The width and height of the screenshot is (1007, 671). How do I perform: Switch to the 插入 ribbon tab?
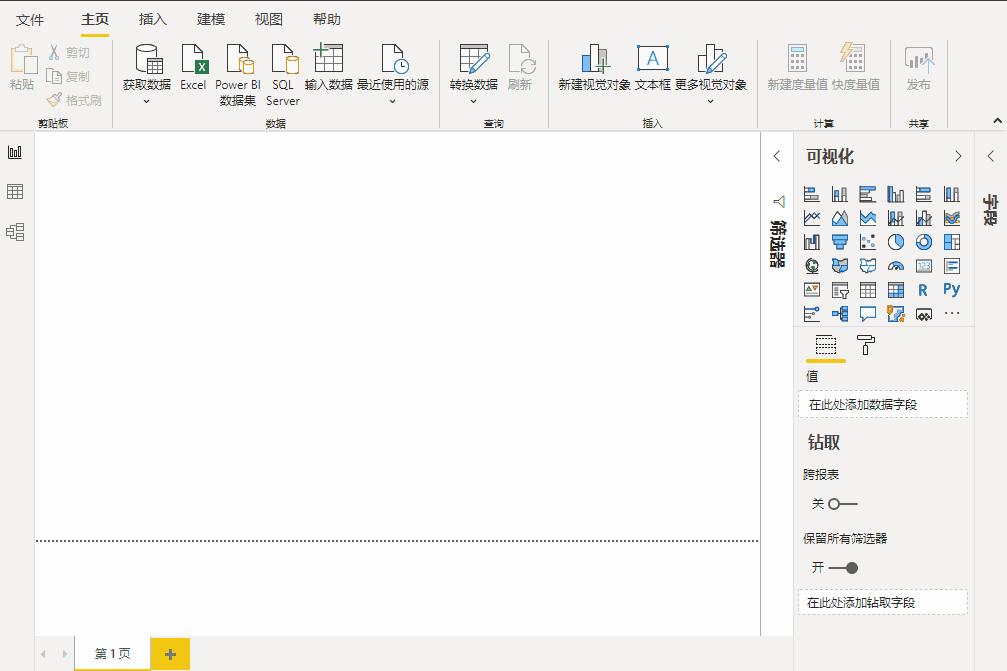150,18
